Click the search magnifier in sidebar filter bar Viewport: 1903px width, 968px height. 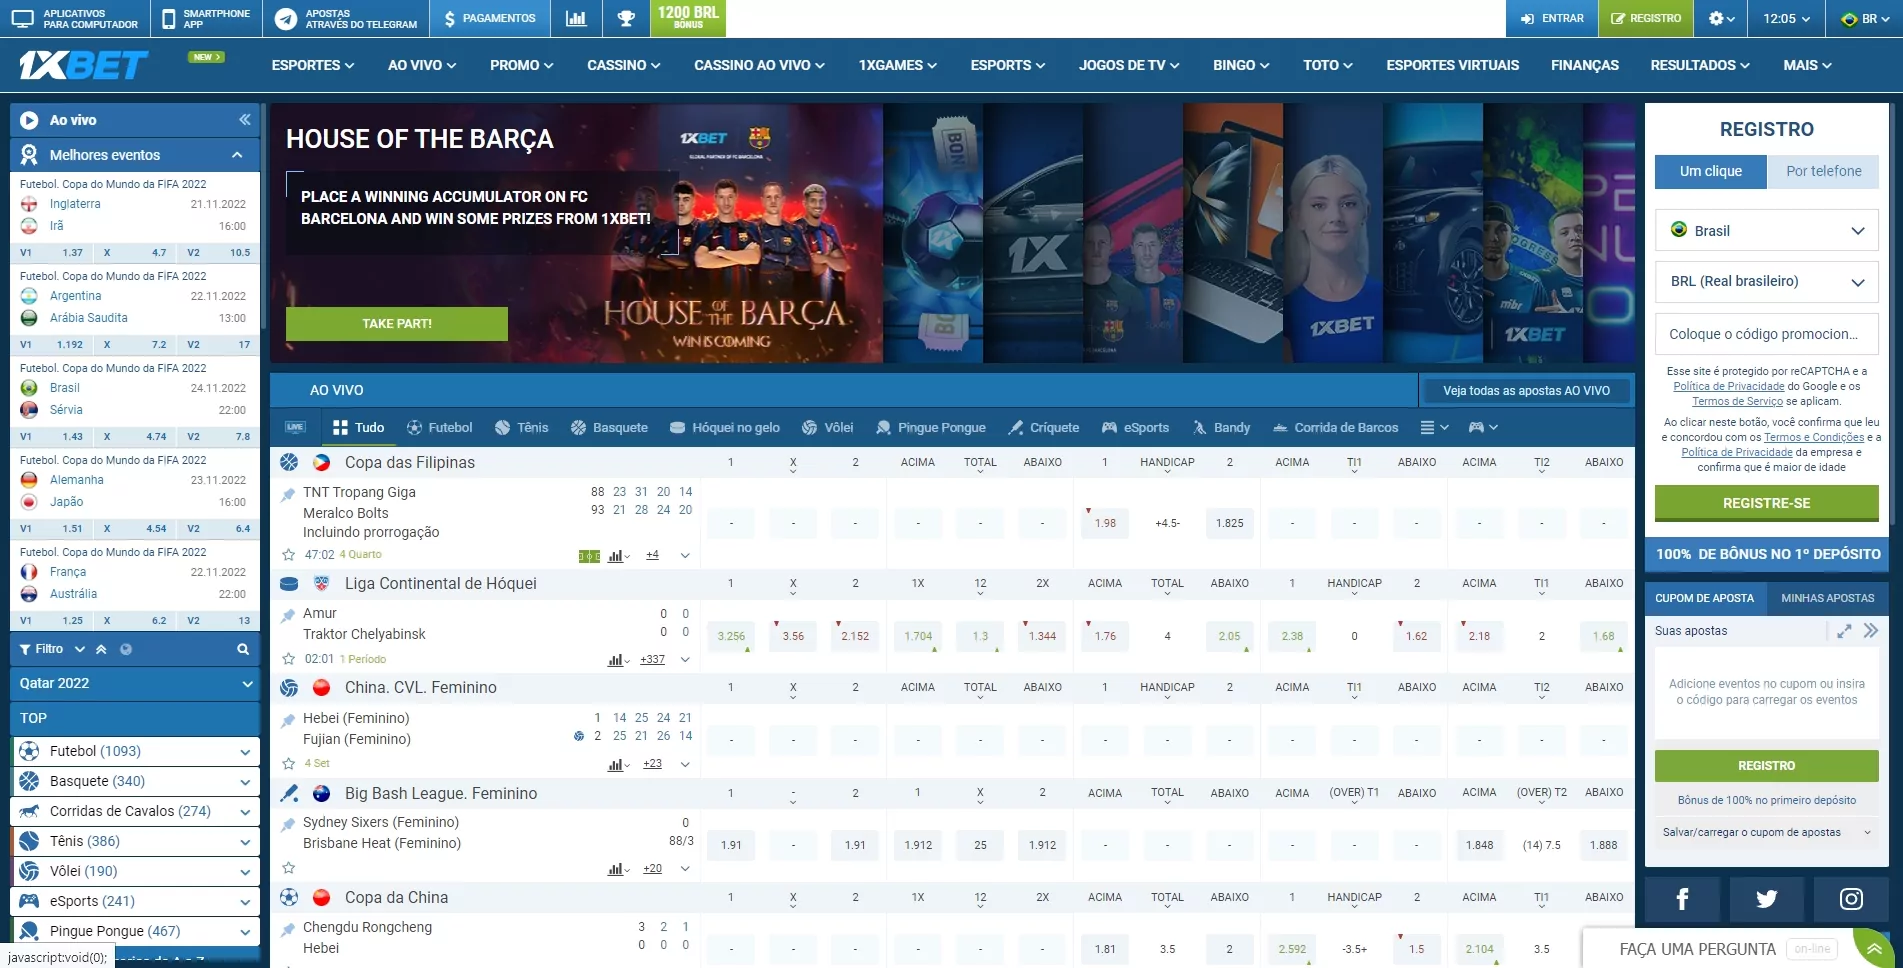tap(242, 649)
